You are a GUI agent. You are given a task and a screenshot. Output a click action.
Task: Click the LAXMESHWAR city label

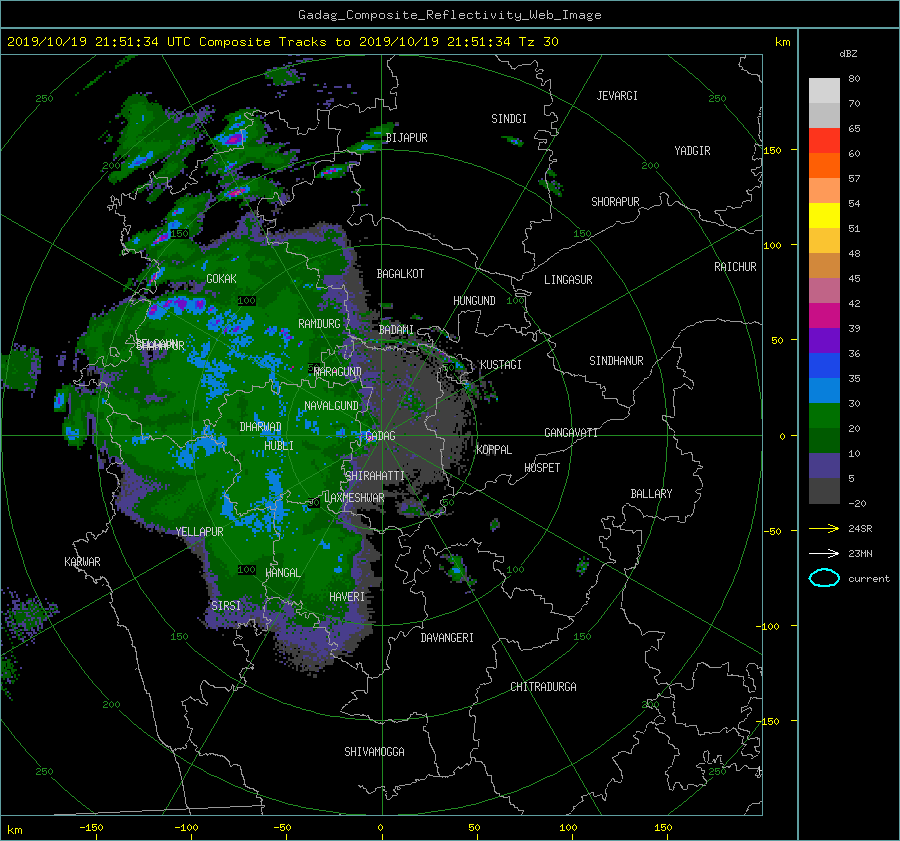(x=355, y=498)
